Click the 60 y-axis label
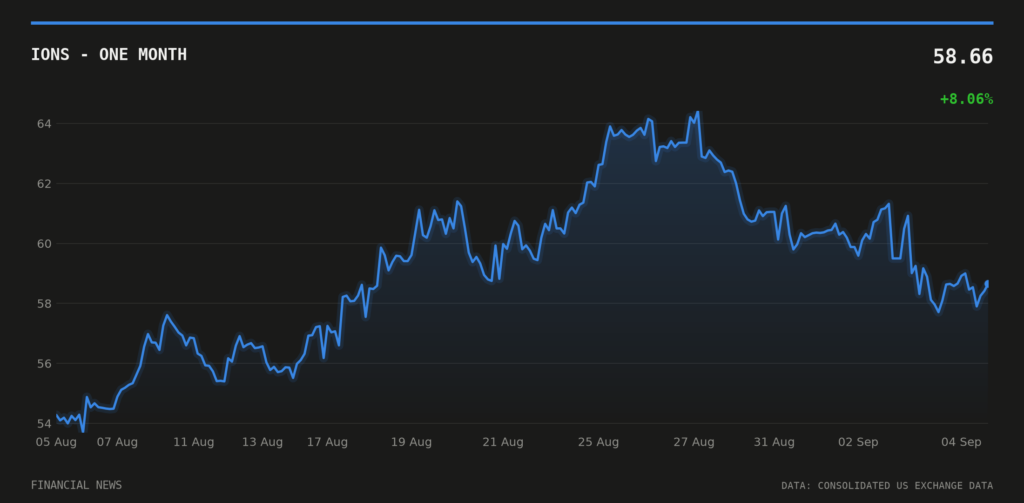Image resolution: width=1024 pixels, height=503 pixels. [x=44, y=244]
